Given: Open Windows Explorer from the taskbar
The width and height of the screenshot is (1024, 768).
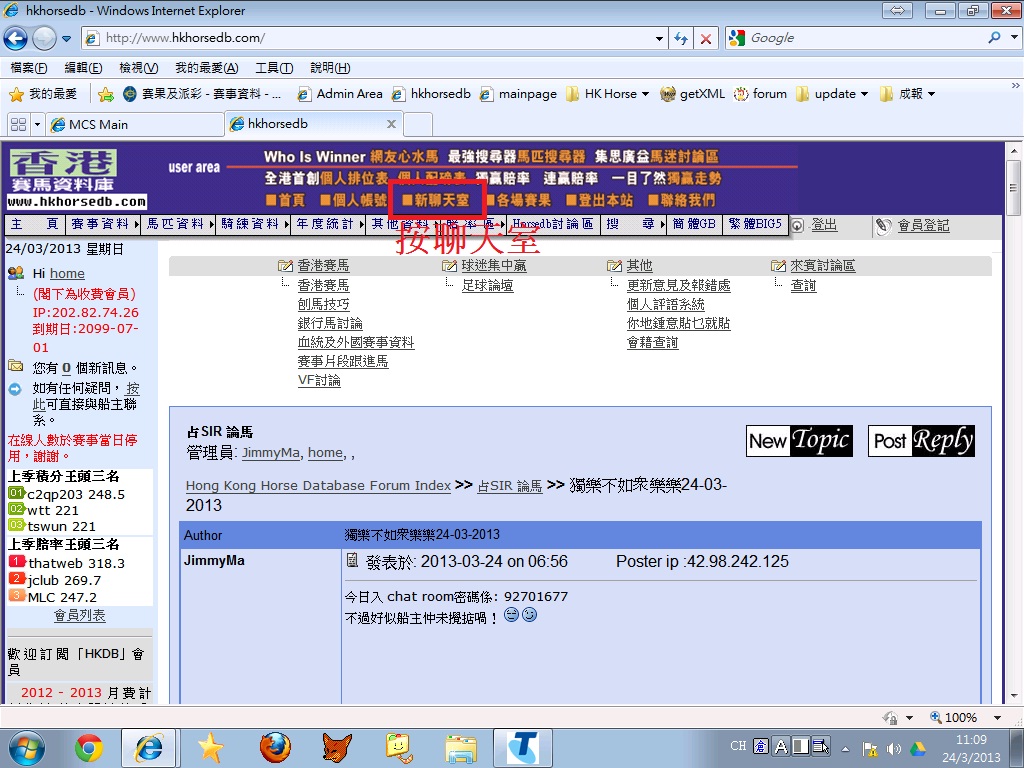Looking at the screenshot, I should pyautogui.click(x=461, y=747).
